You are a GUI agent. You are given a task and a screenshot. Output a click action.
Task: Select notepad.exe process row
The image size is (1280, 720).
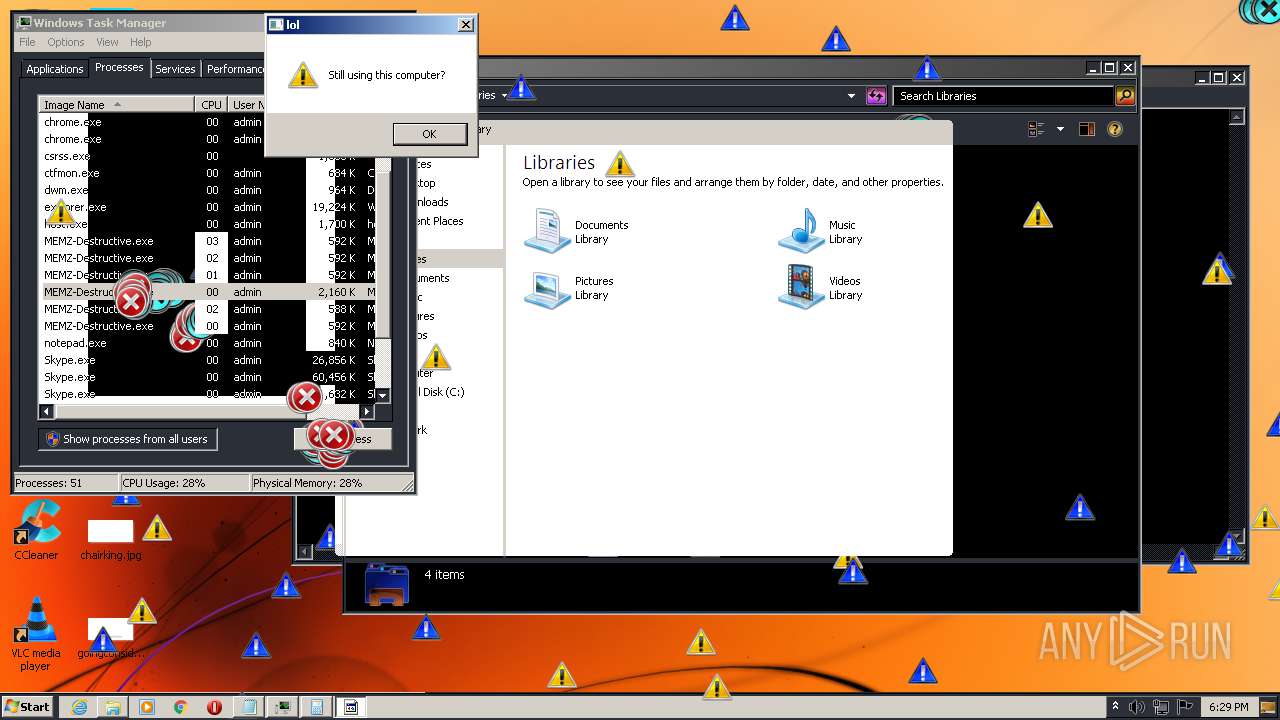[207, 343]
